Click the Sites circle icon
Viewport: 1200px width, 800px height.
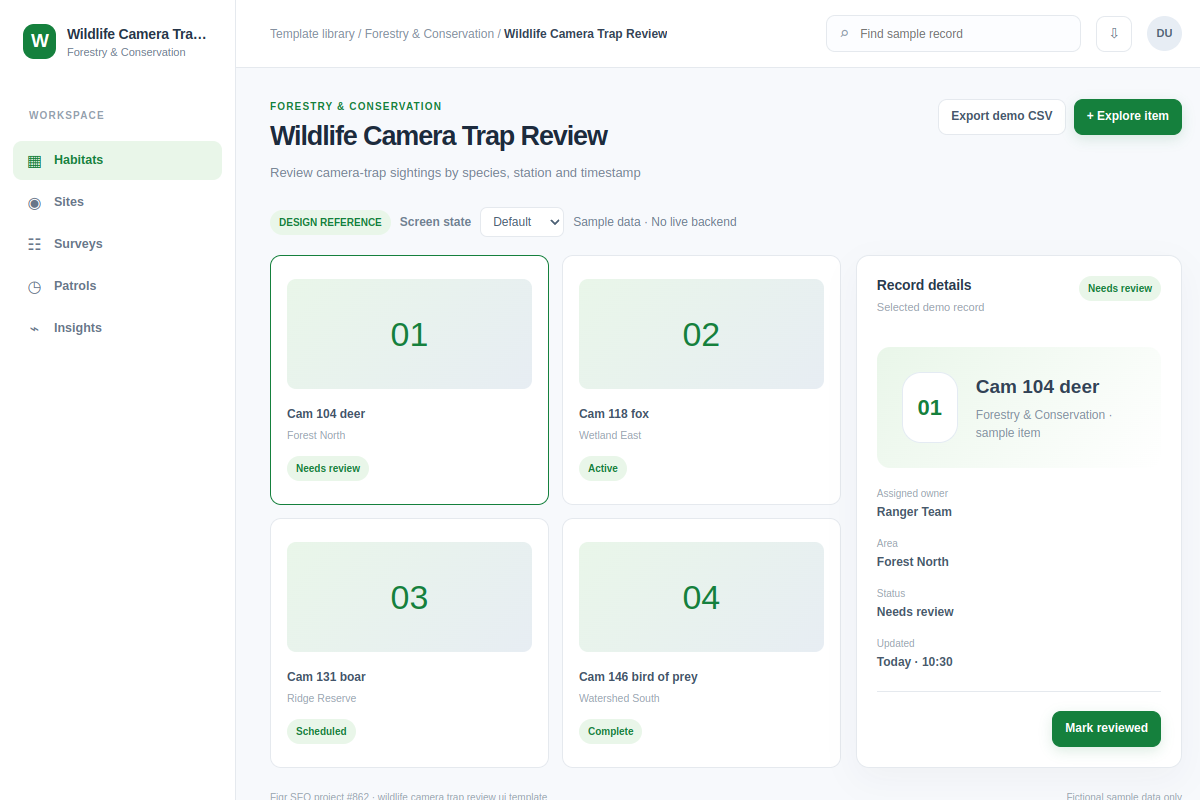click(35, 202)
